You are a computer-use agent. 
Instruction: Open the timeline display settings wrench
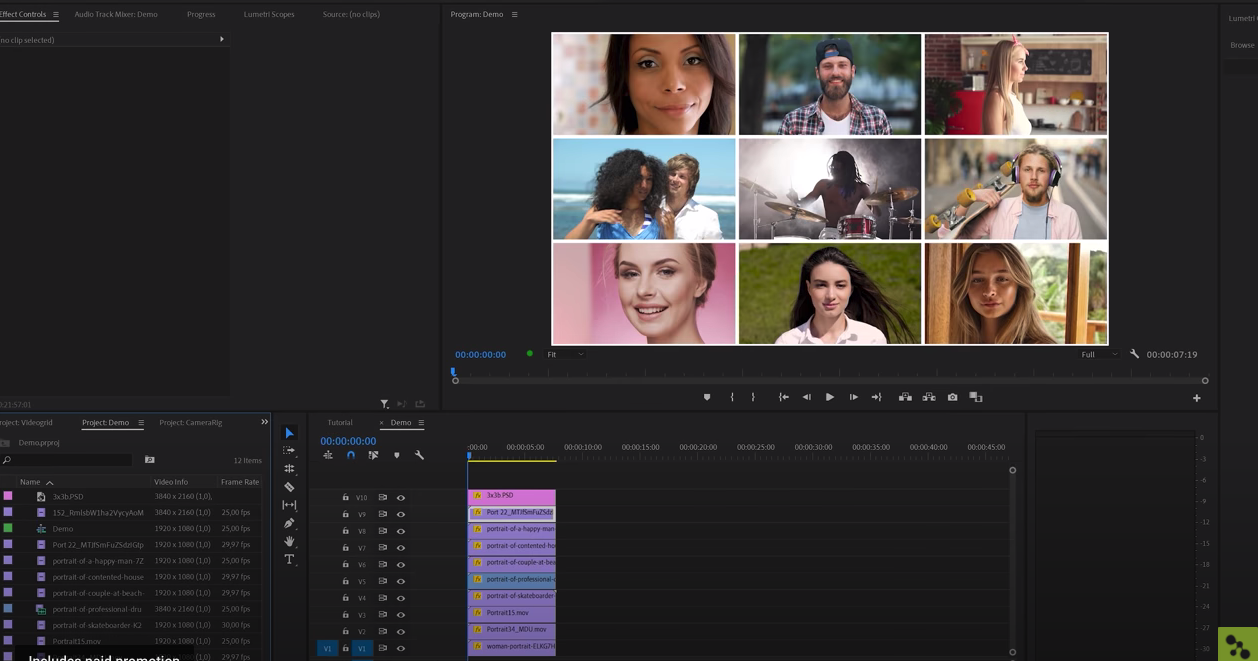[x=419, y=455]
